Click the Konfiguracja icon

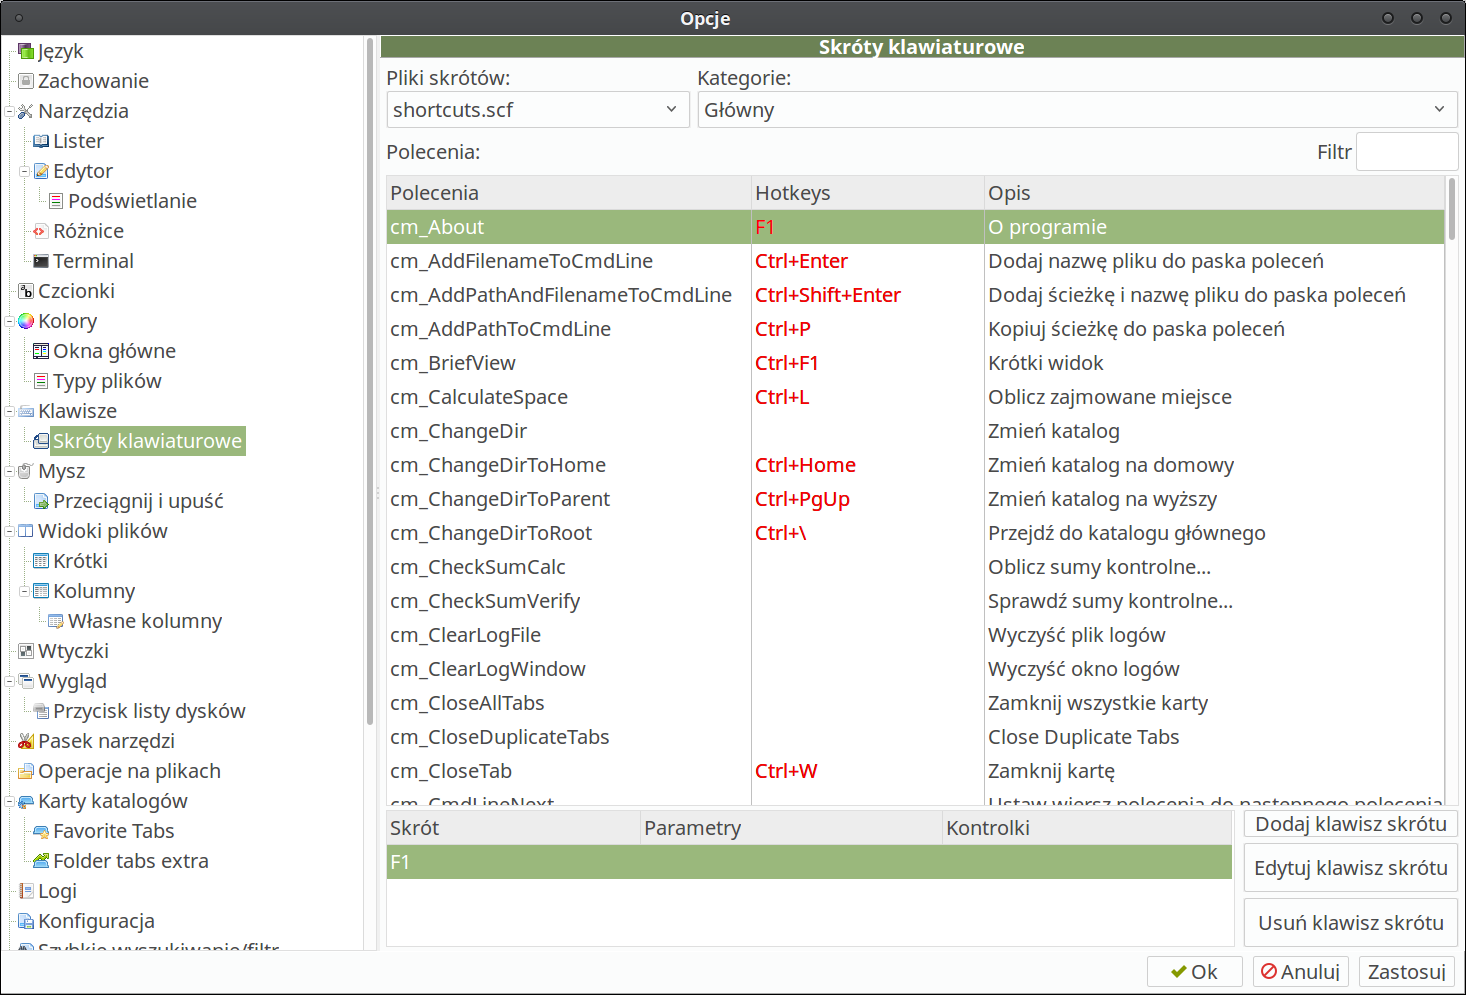[26, 921]
